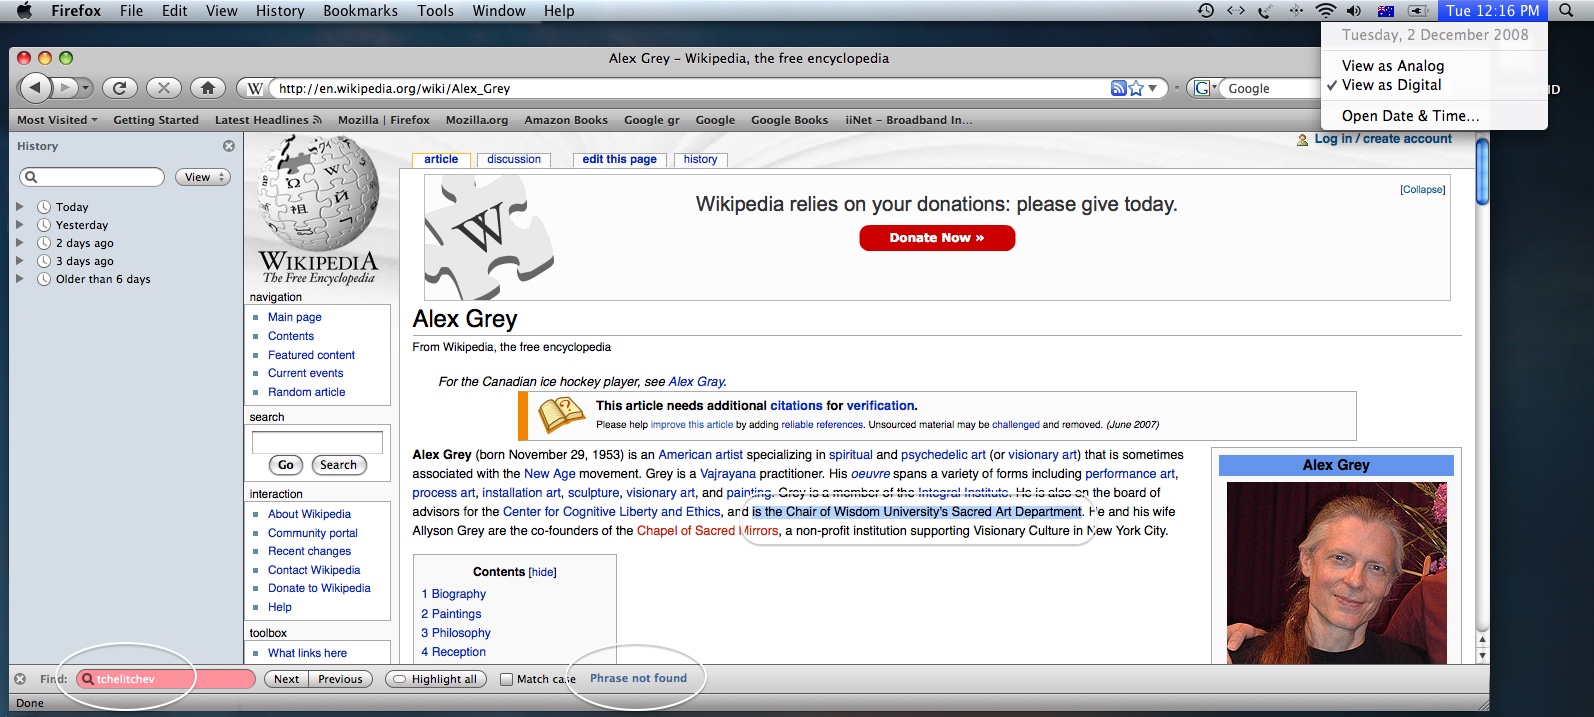Close the Find bar
Screen dimensions: 1594x717
20,679
